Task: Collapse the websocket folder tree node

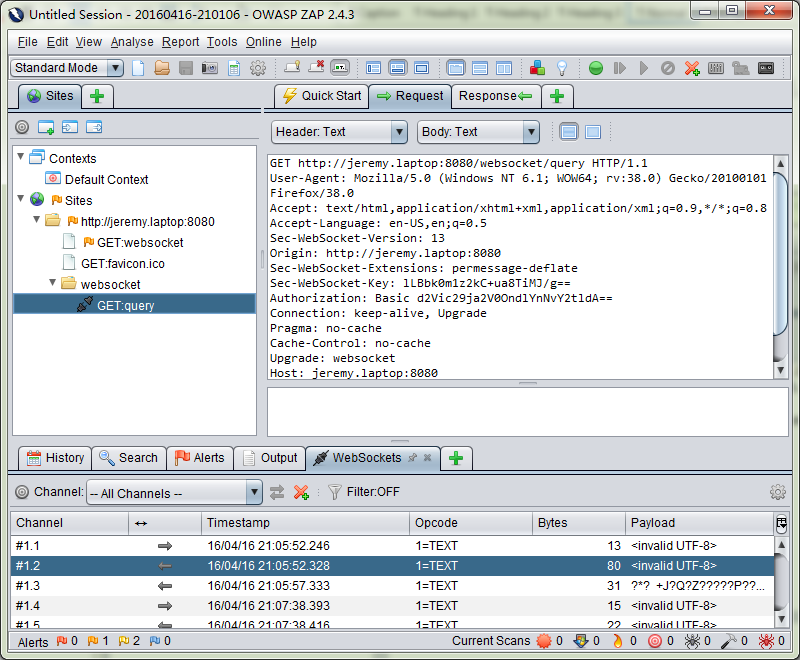Action: [53, 284]
